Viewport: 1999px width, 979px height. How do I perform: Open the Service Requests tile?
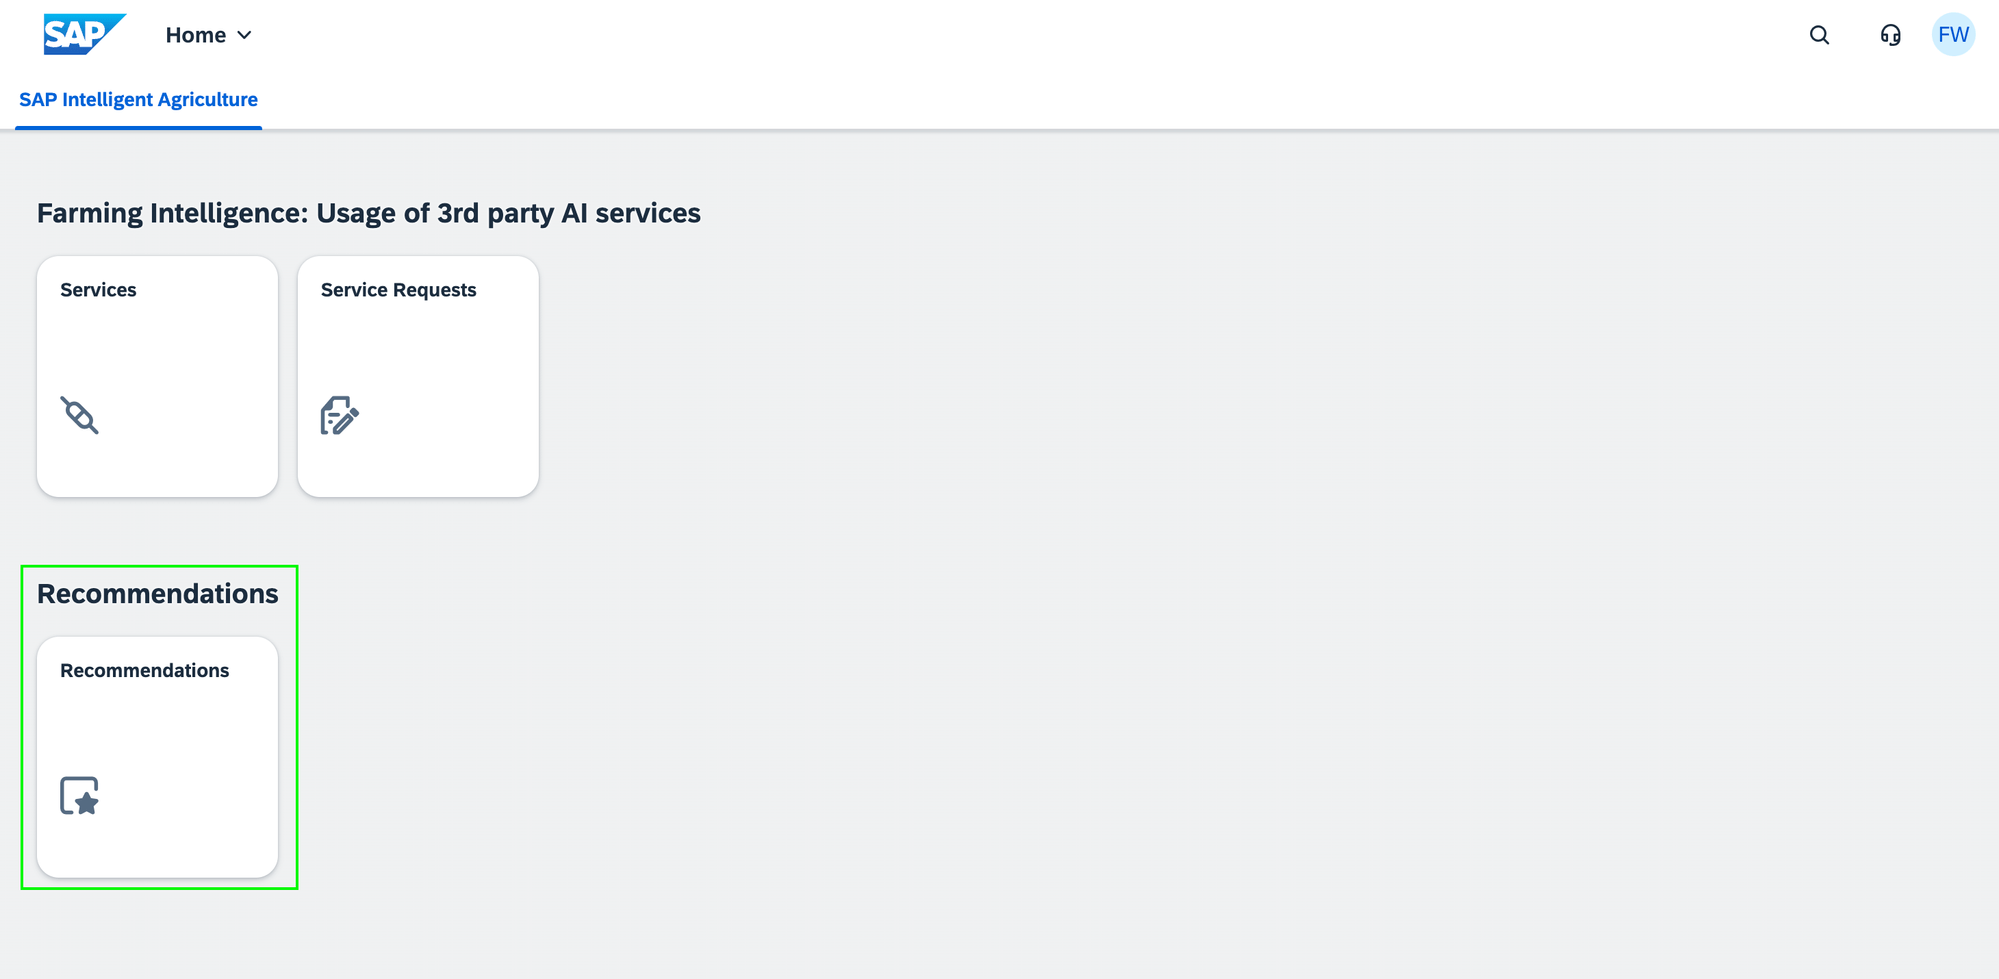[x=418, y=377]
